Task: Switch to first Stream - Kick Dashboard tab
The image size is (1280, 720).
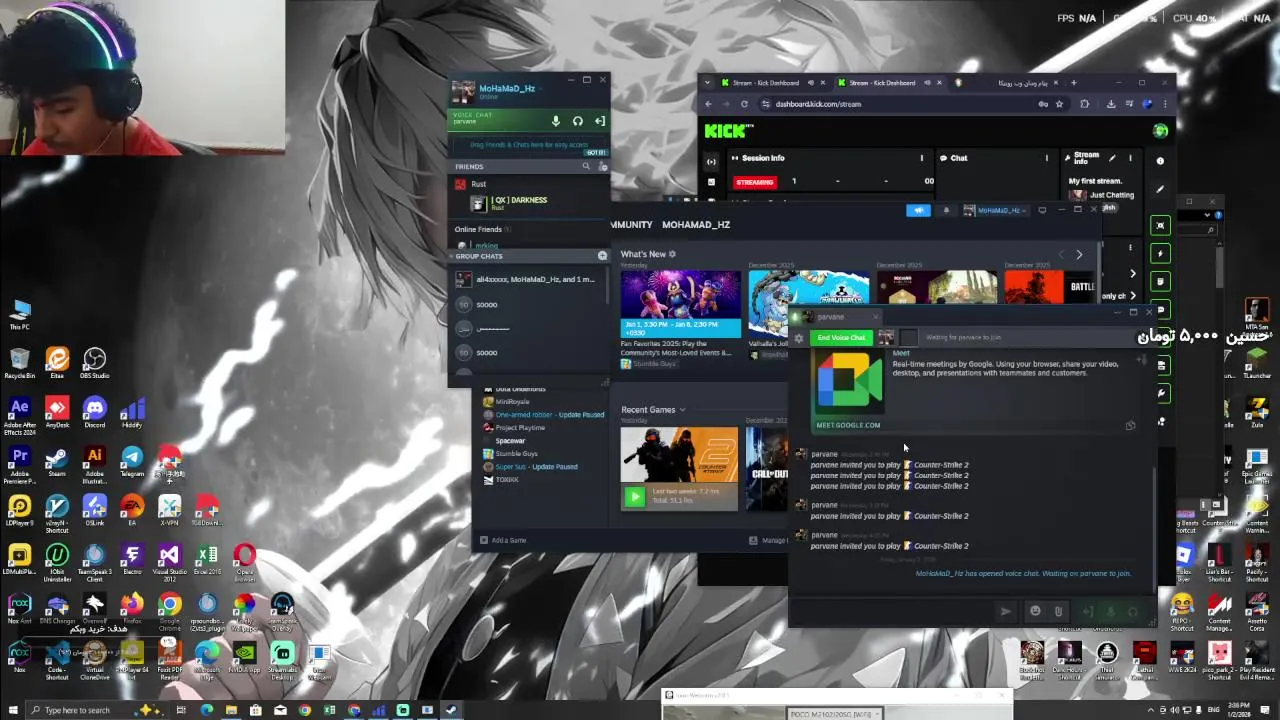Action: 765,83
